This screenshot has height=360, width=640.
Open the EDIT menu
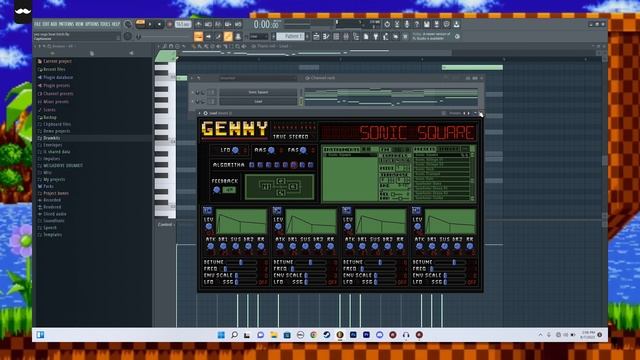pos(45,24)
